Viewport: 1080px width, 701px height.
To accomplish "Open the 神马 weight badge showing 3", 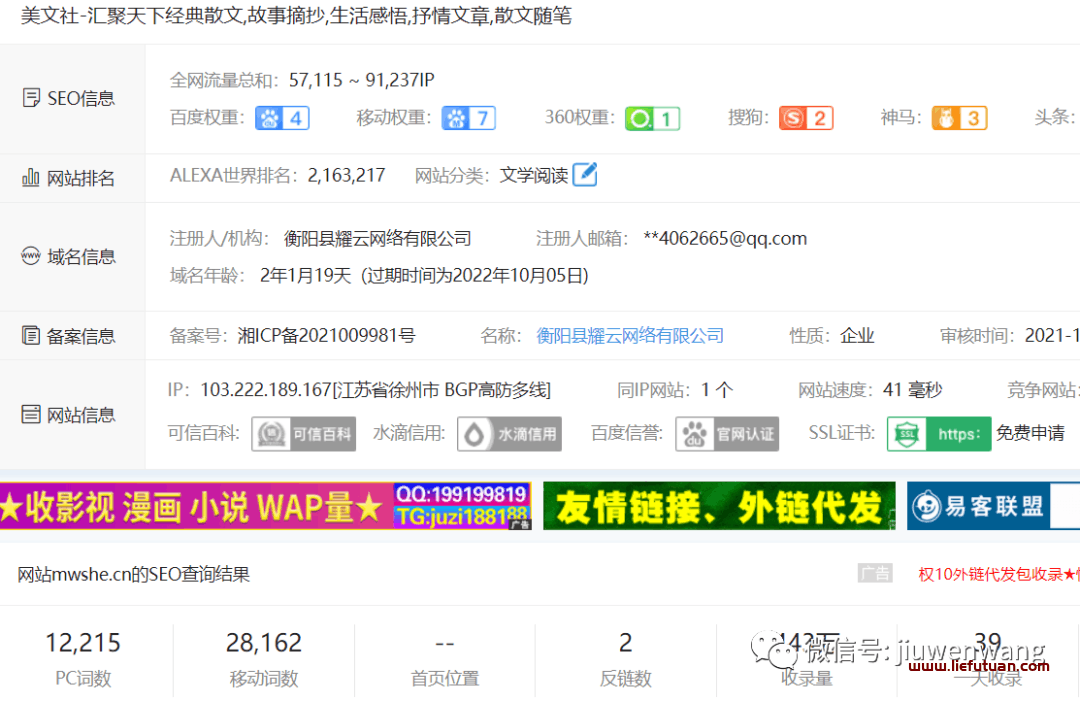I will pos(959,118).
